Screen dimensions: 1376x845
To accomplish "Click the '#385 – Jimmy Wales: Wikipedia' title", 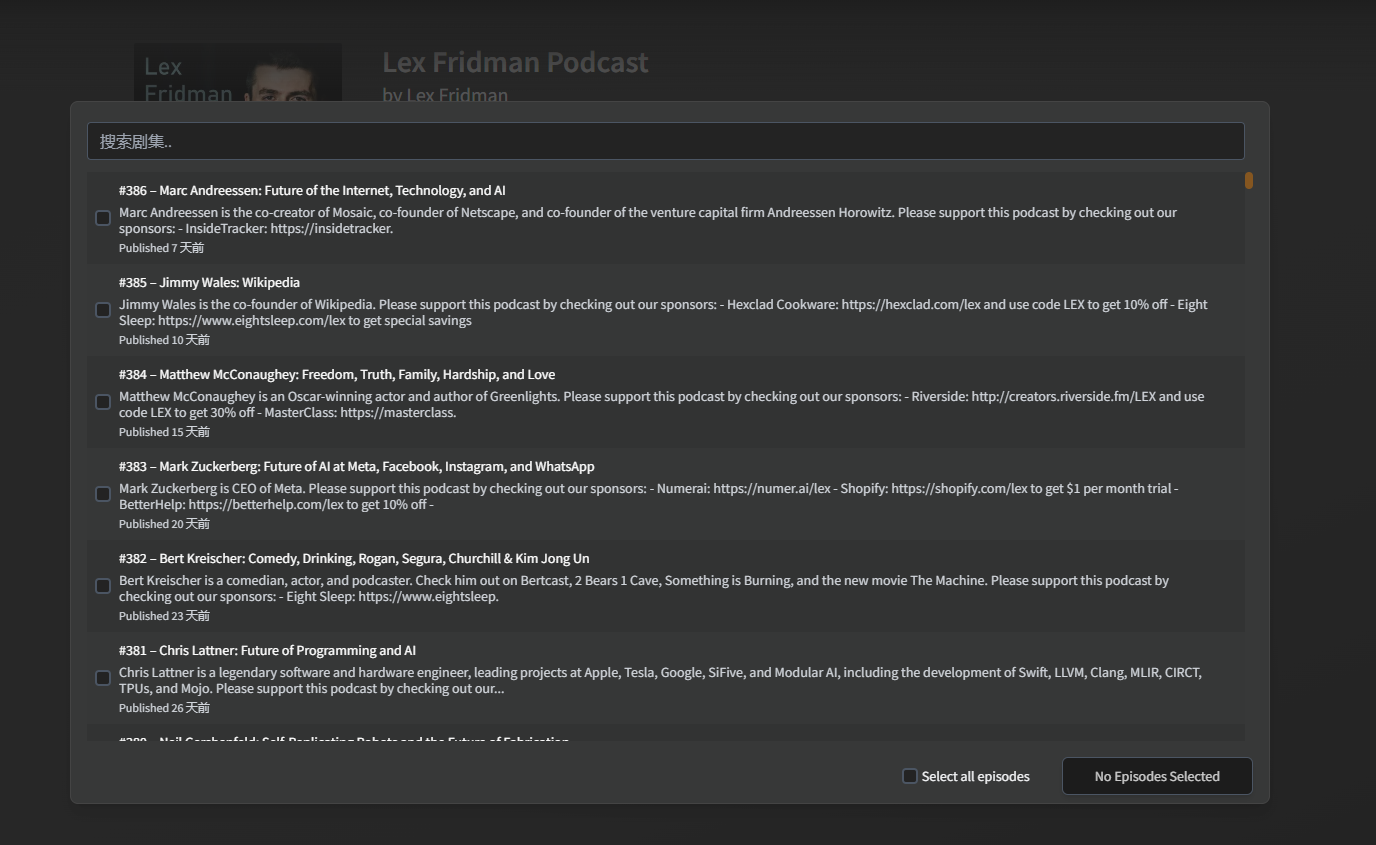I will 209,282.
